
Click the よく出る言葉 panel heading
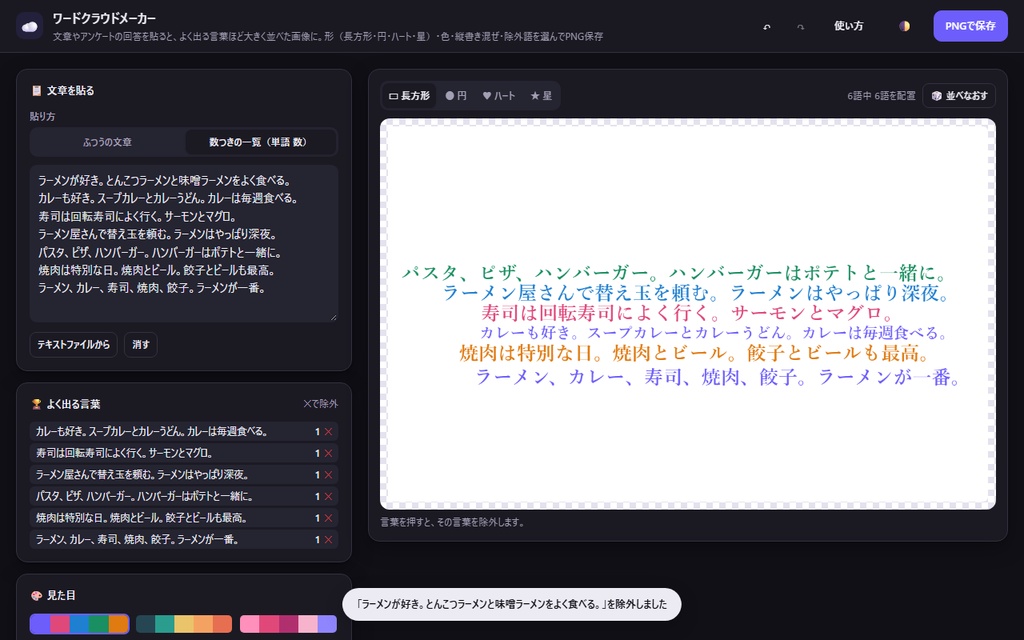pos(73,404)
